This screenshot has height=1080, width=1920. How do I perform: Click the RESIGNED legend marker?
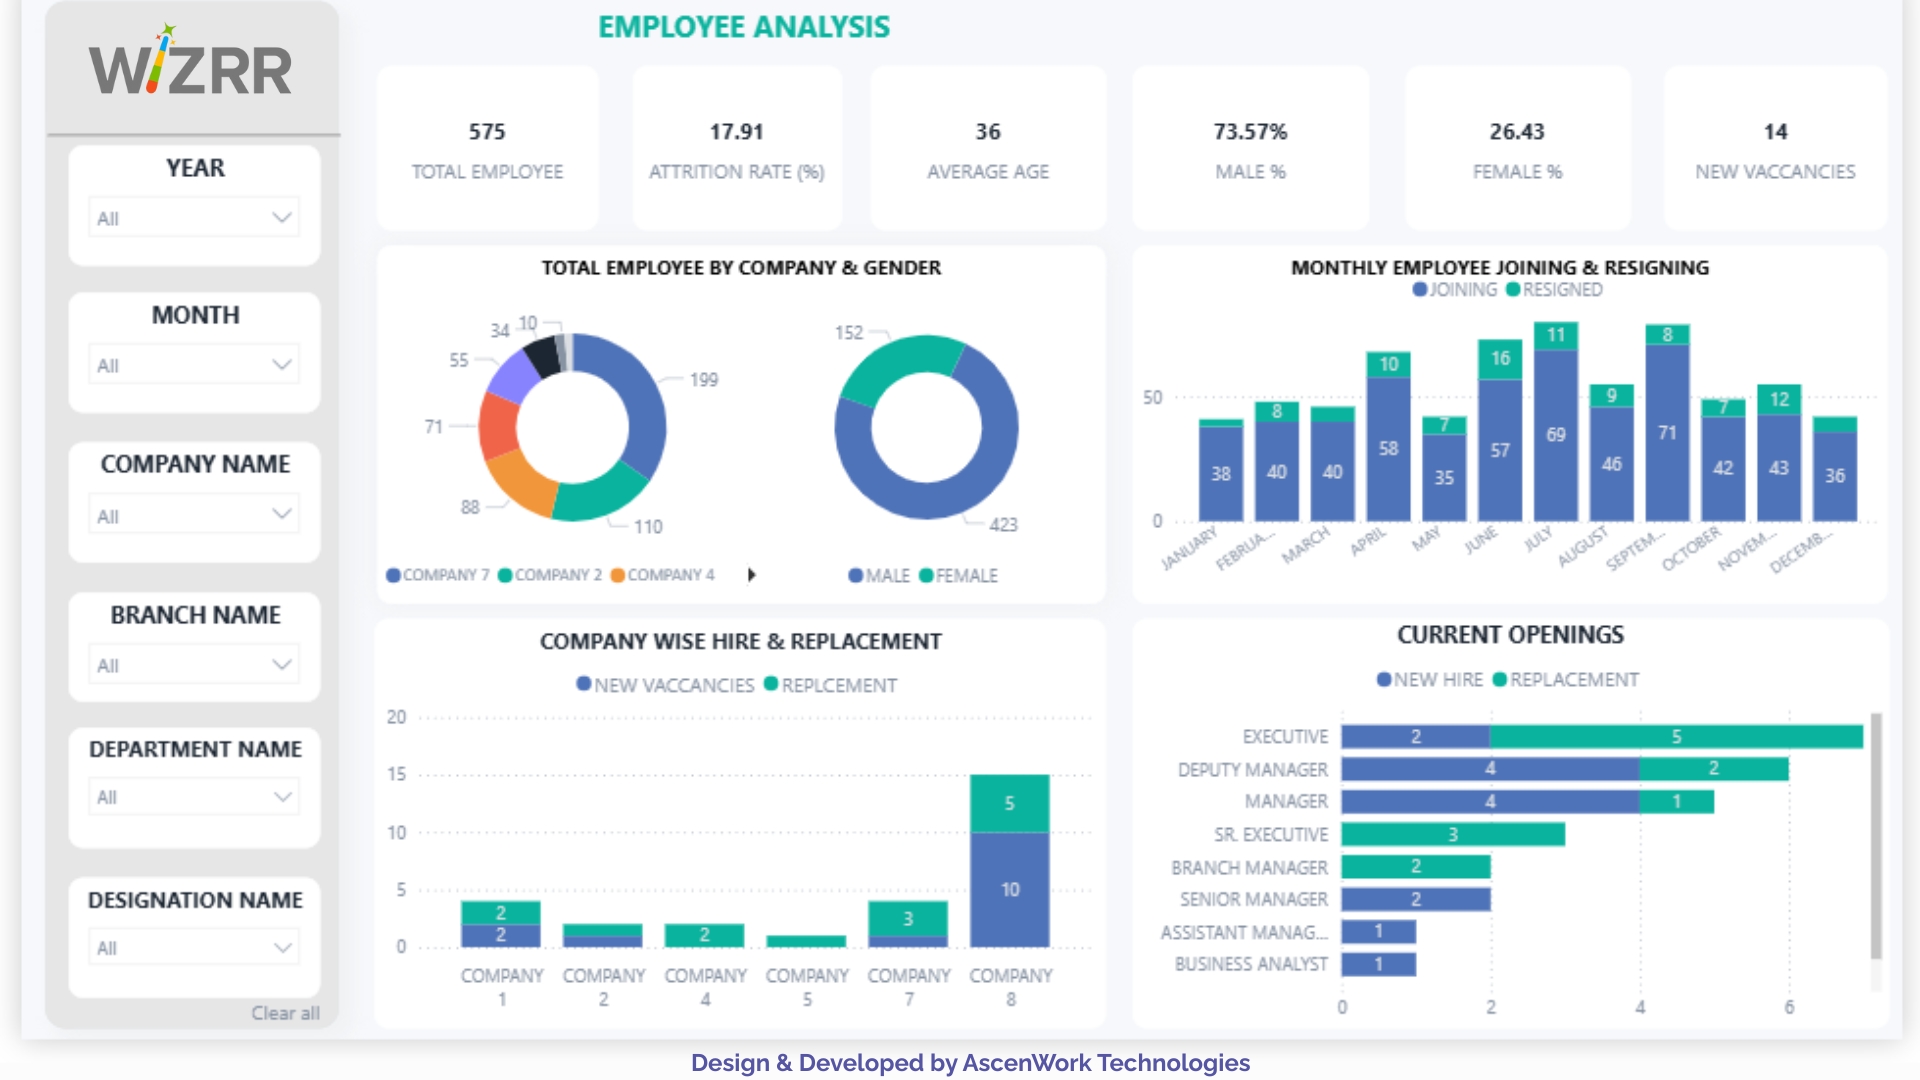click(1513, 290)
